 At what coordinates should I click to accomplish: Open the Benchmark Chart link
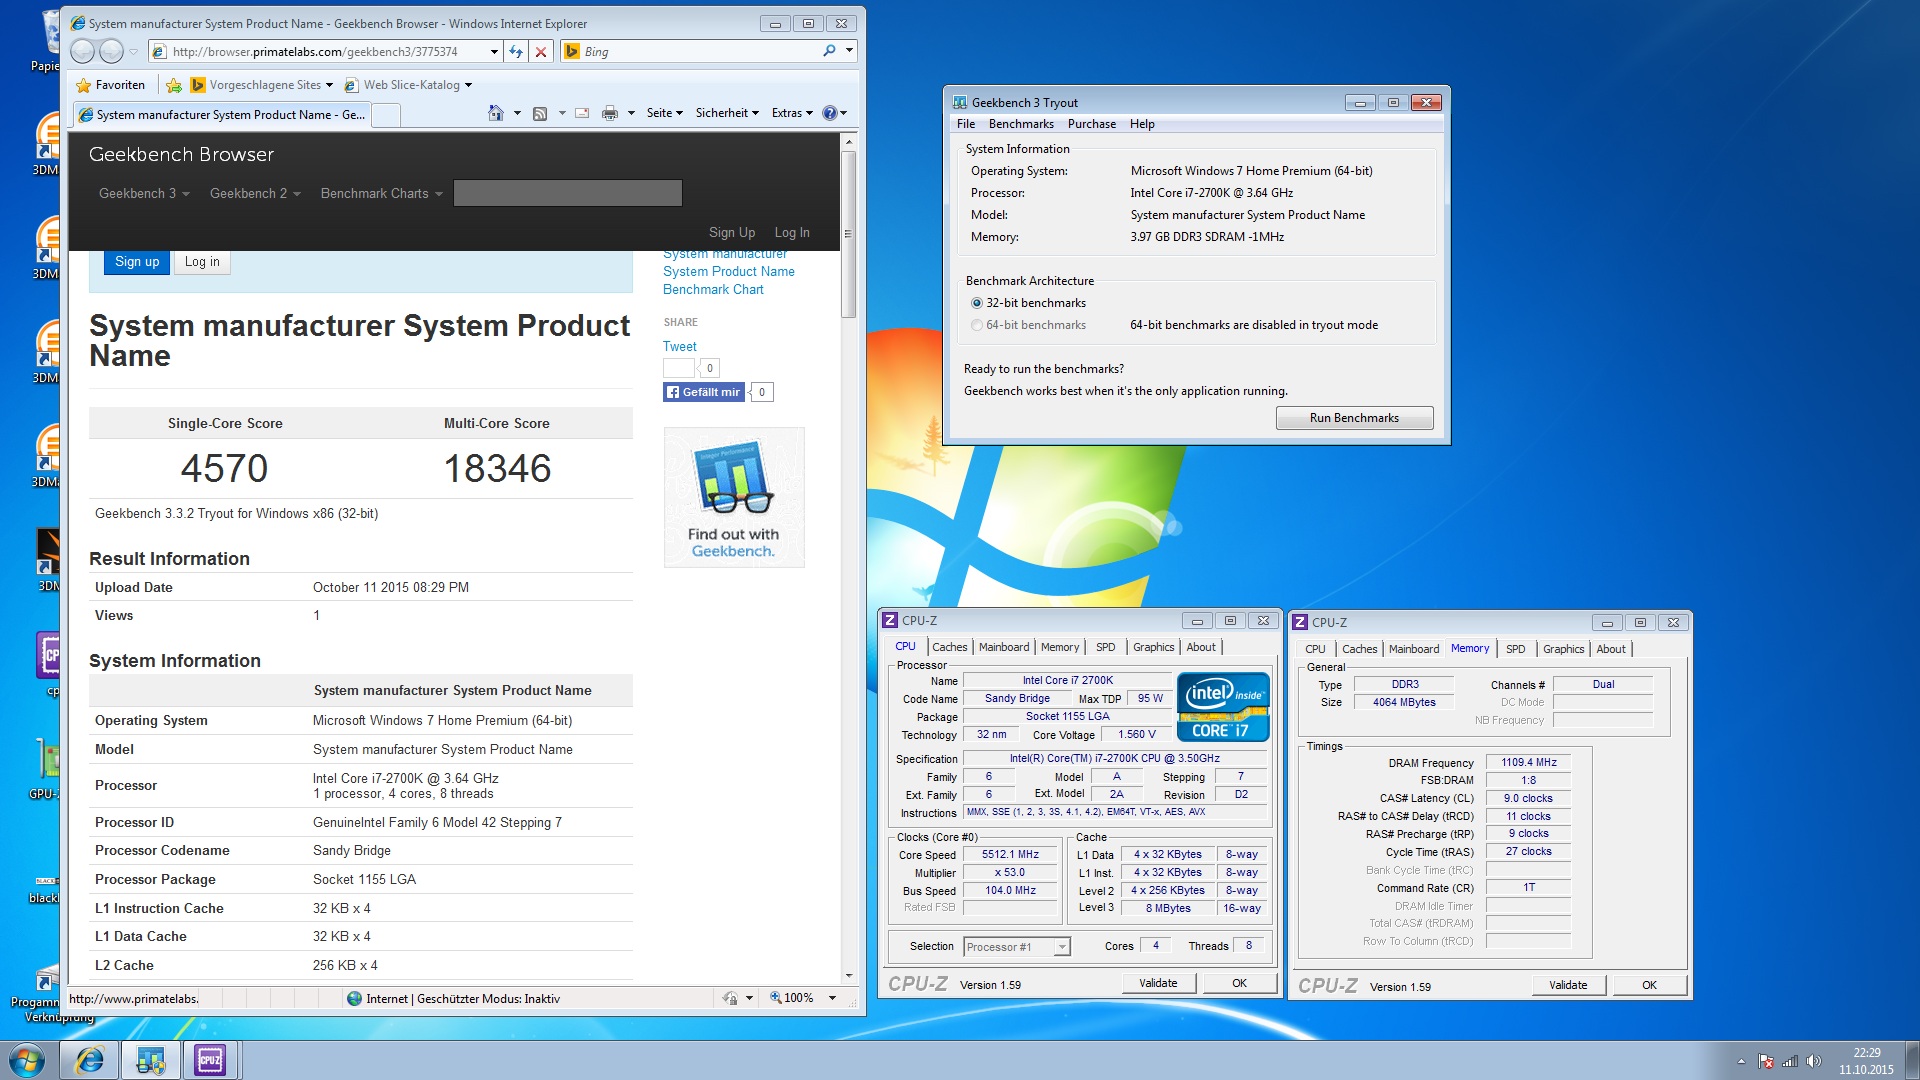(713, 290)
